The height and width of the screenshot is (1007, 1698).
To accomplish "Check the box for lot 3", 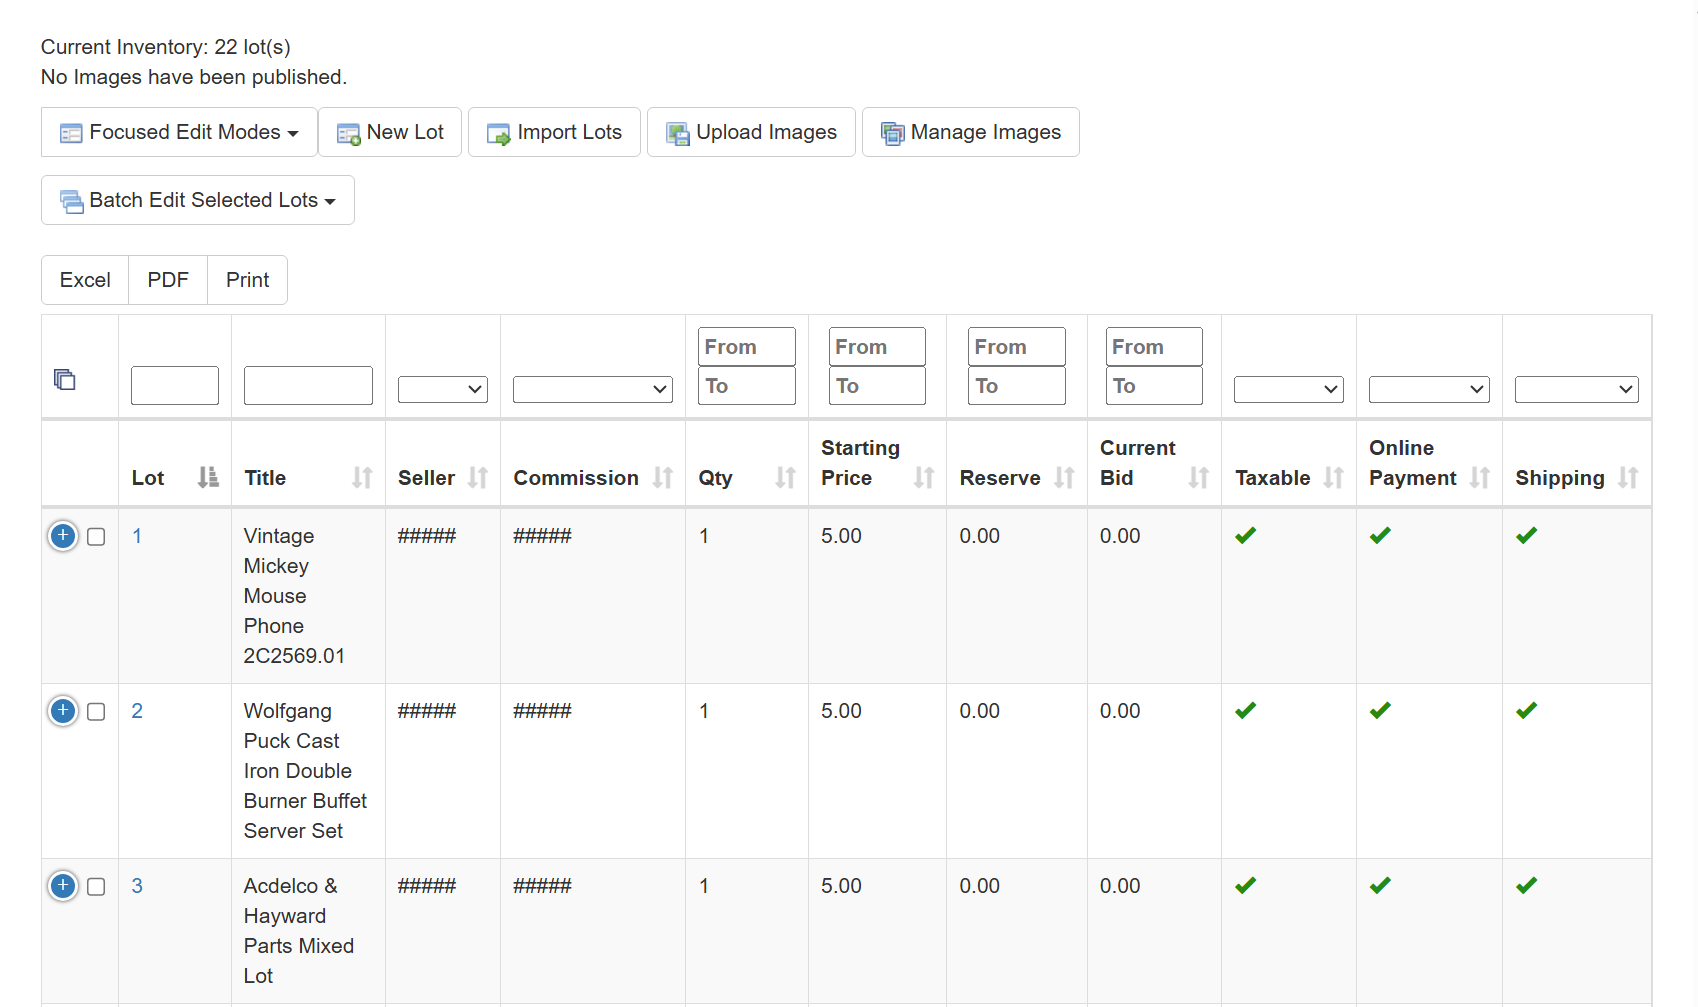I will (x=96, y=887).
